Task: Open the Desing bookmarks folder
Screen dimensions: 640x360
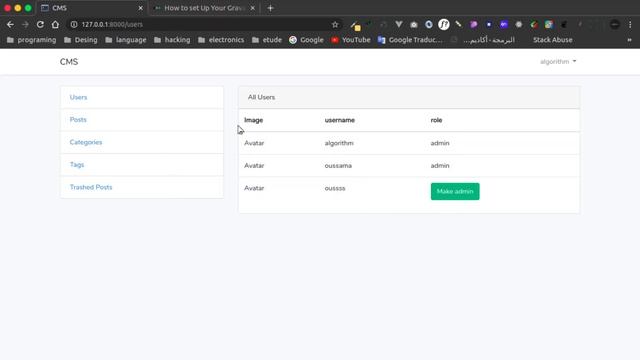Action: pyautogui.click(x=80, y=40)
